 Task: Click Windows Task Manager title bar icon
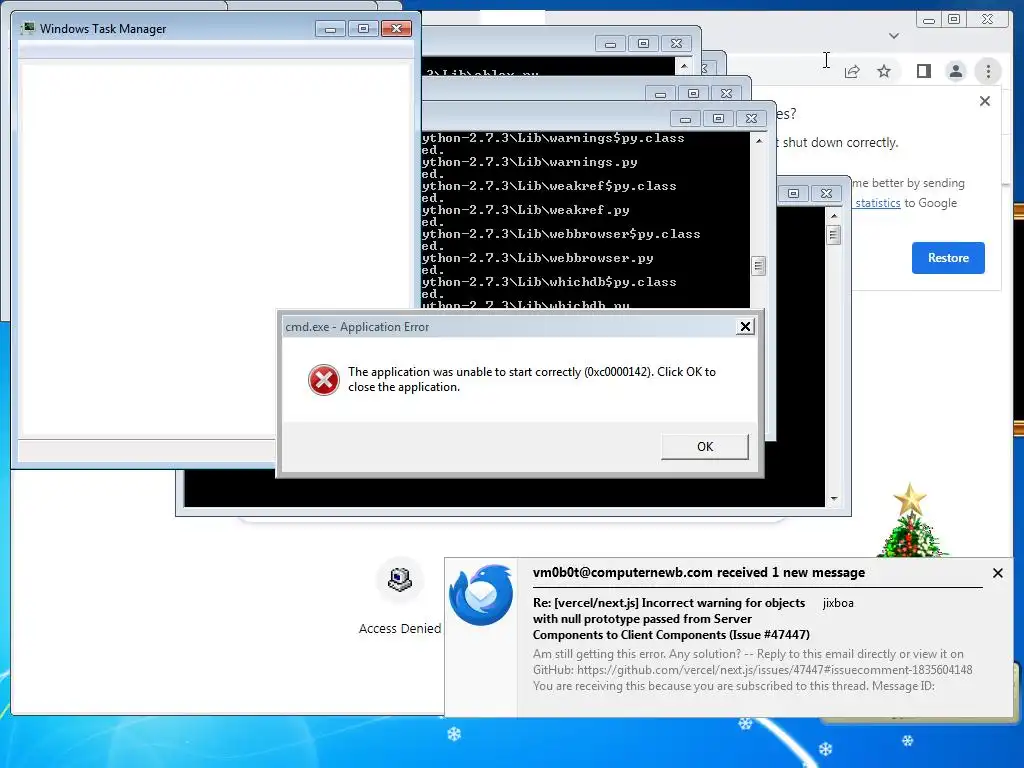coord(28,28)
